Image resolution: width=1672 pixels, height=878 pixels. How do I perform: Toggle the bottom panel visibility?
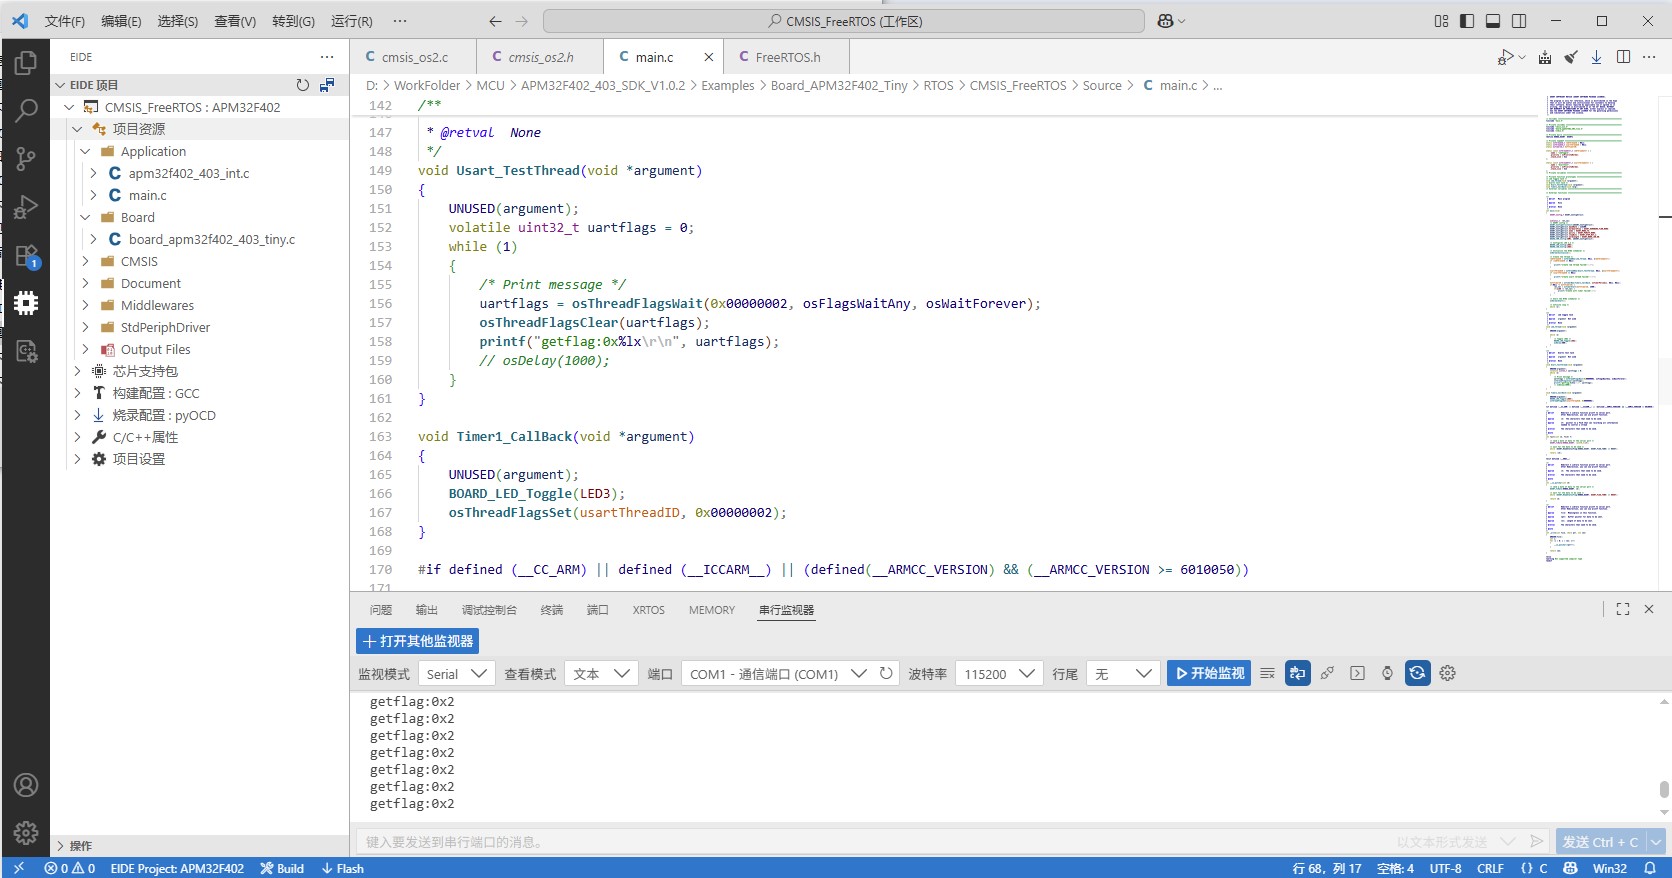coord(1493,21)
